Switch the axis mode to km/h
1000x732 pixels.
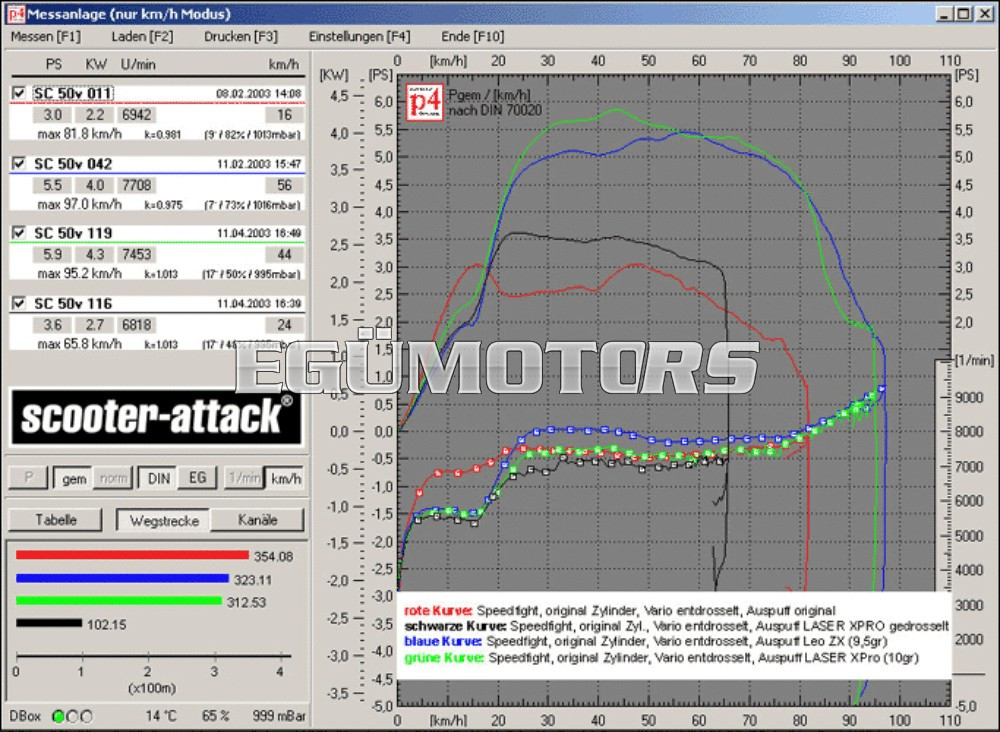coord(285,479)
